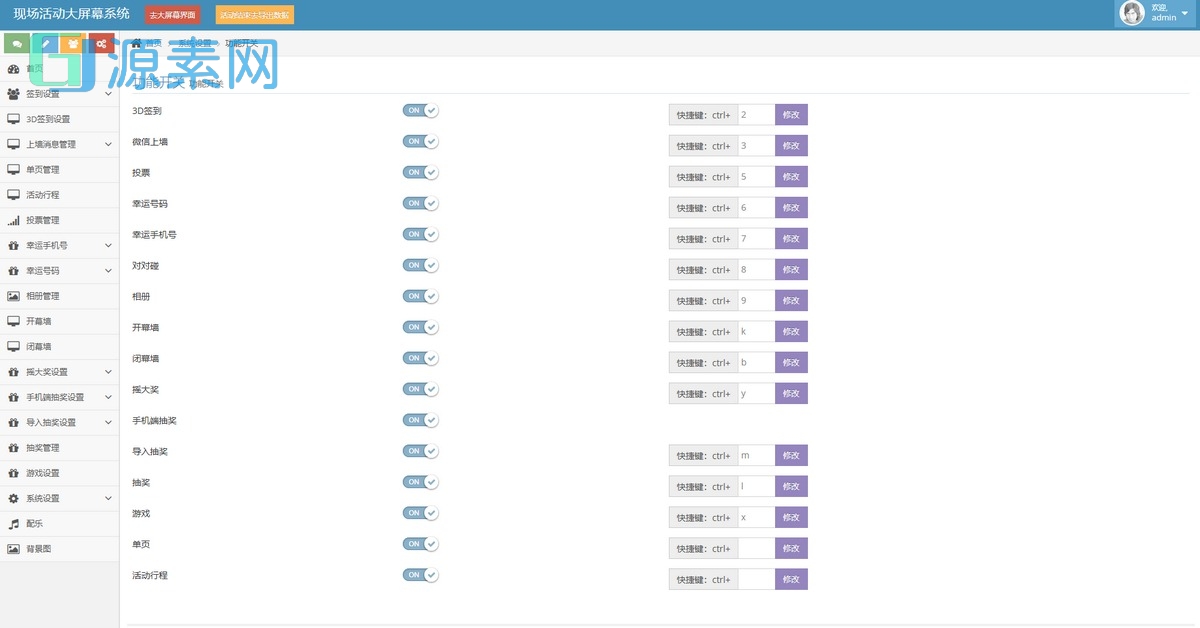Click the orange export data button in header
Image resolution: width=1200 pixels, height=628 pixels.
coord(255,15)
